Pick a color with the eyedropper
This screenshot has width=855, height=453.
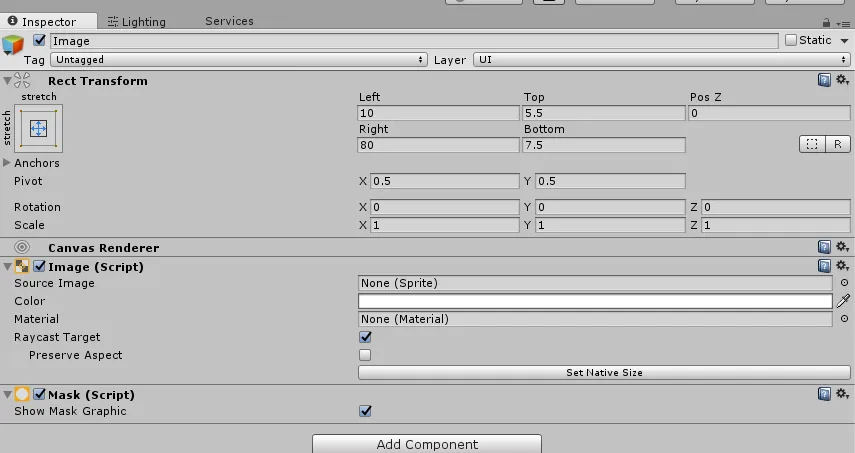[x=844, y=300]
